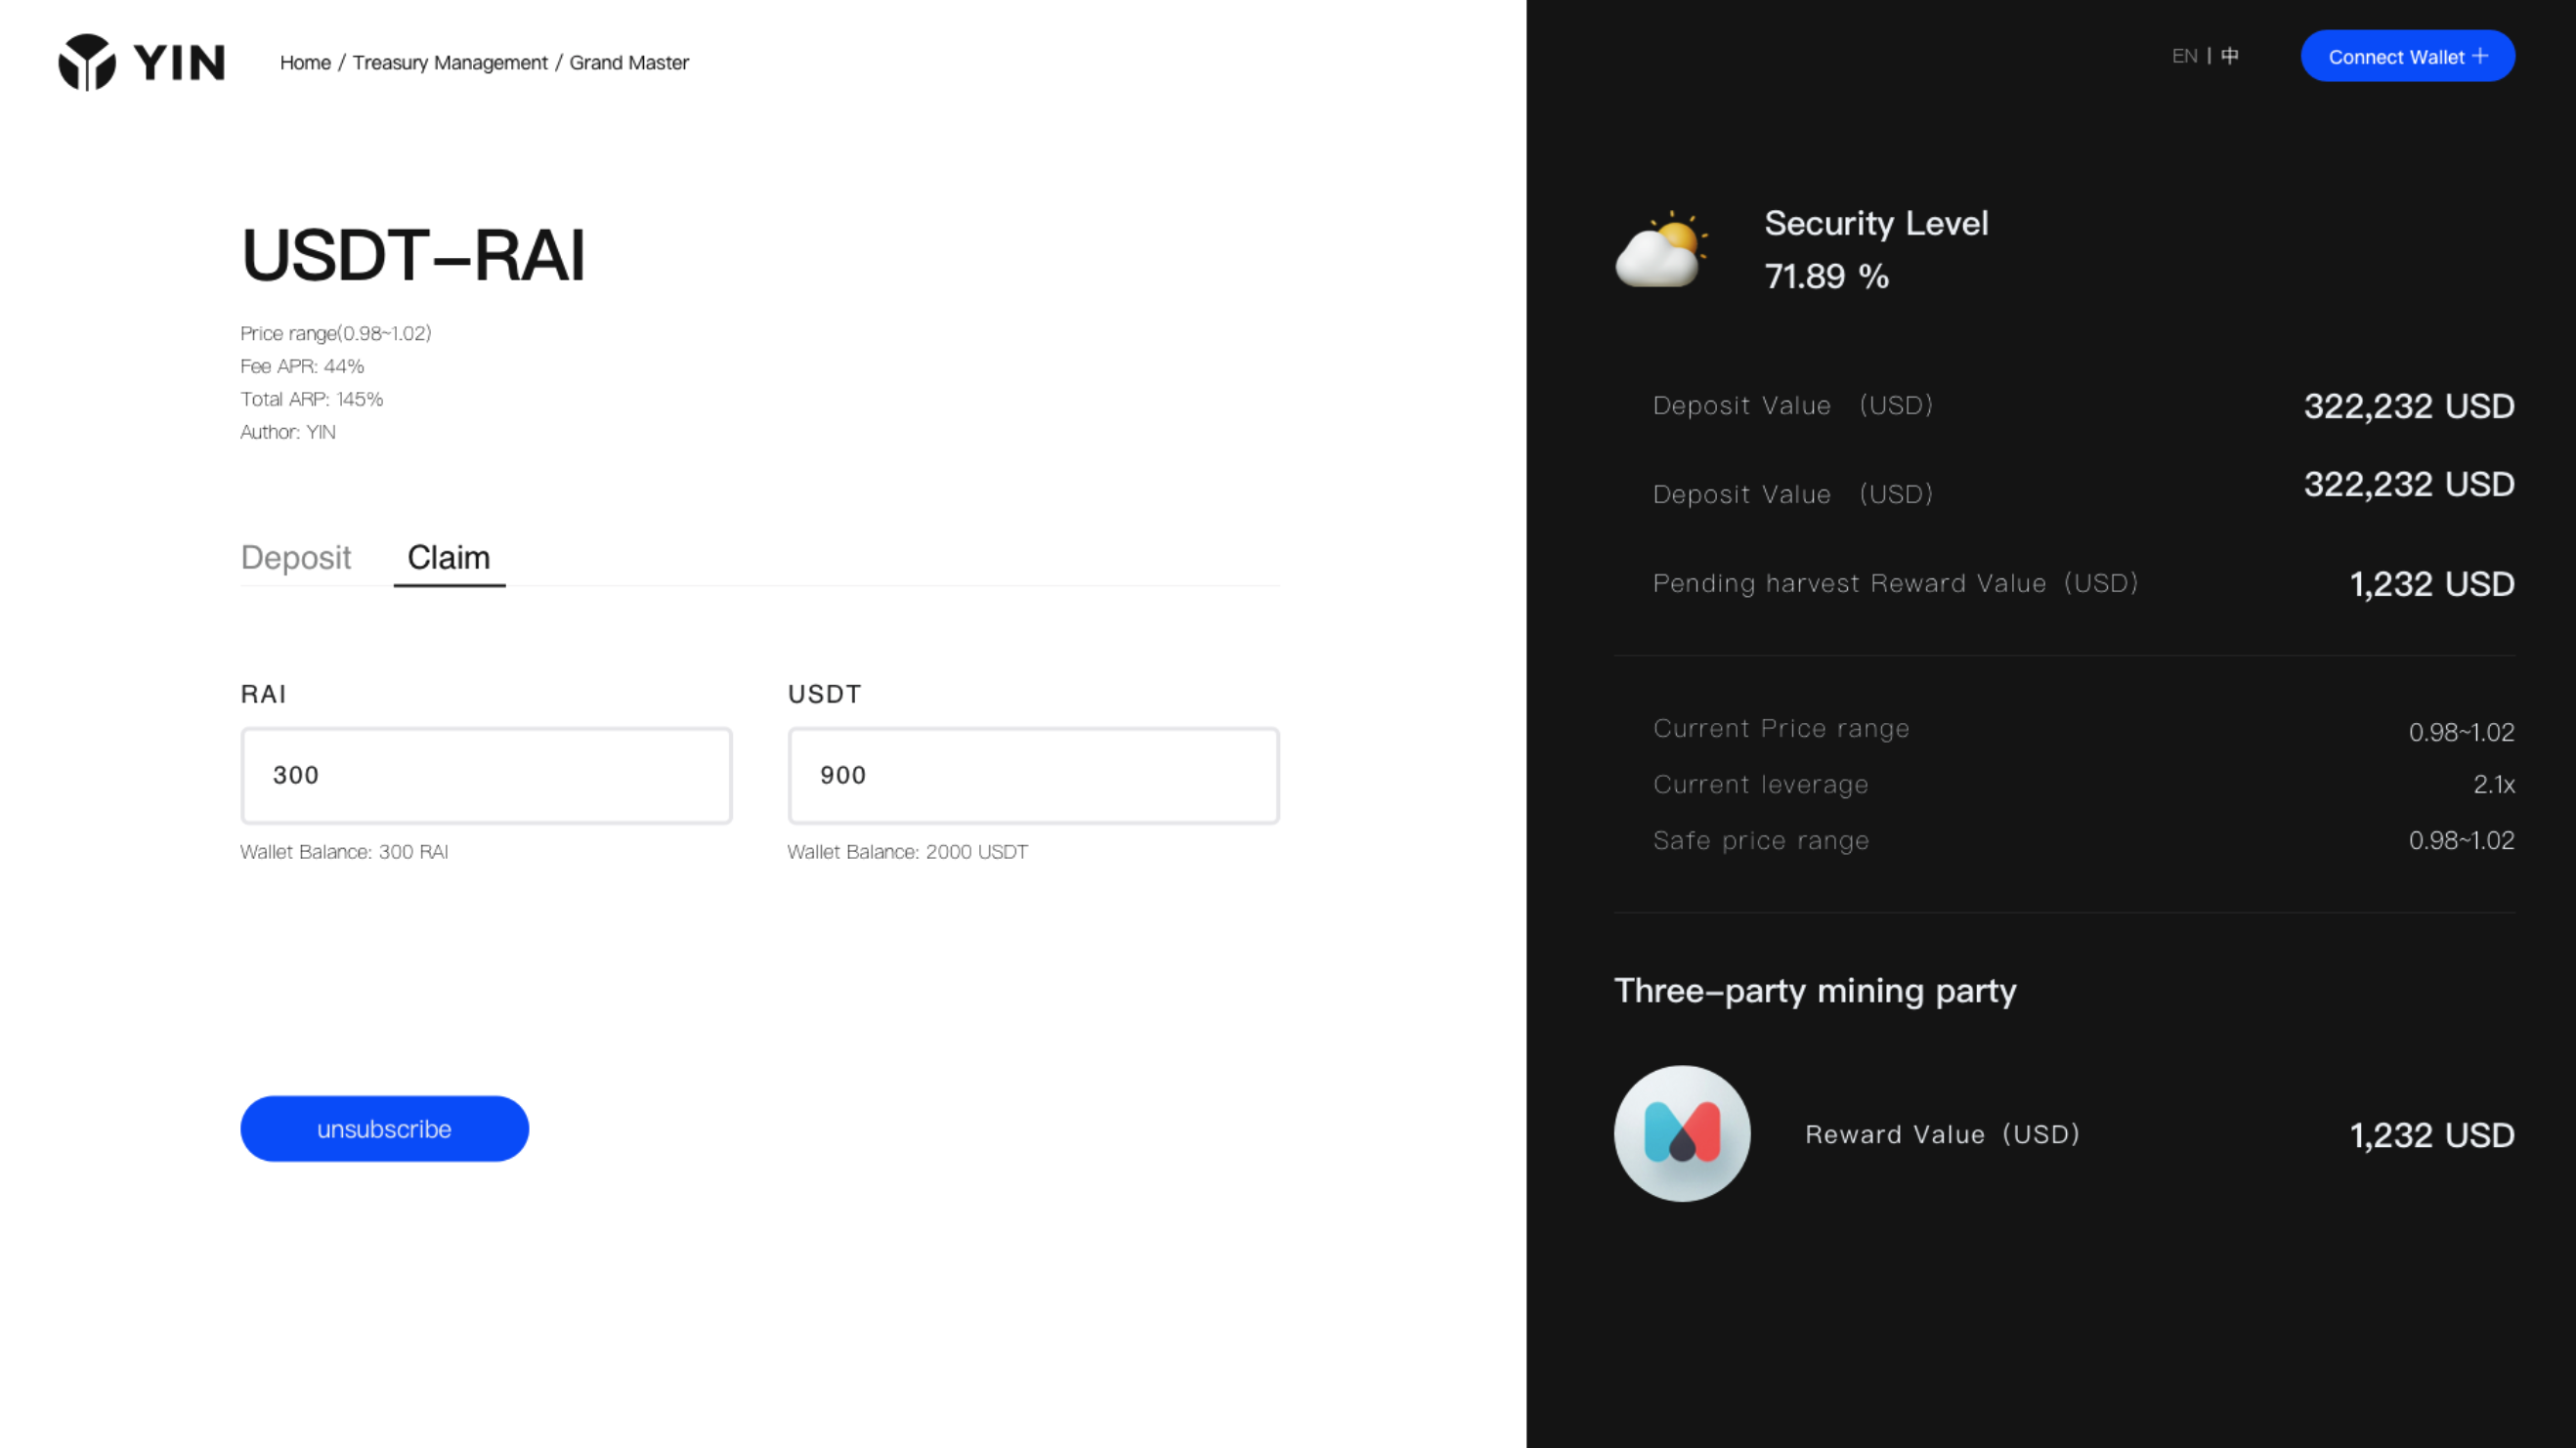Focus the USDT amount input field
Image resolution: width=2576 pixels, height=1448 pixels.
(1034, 775)
